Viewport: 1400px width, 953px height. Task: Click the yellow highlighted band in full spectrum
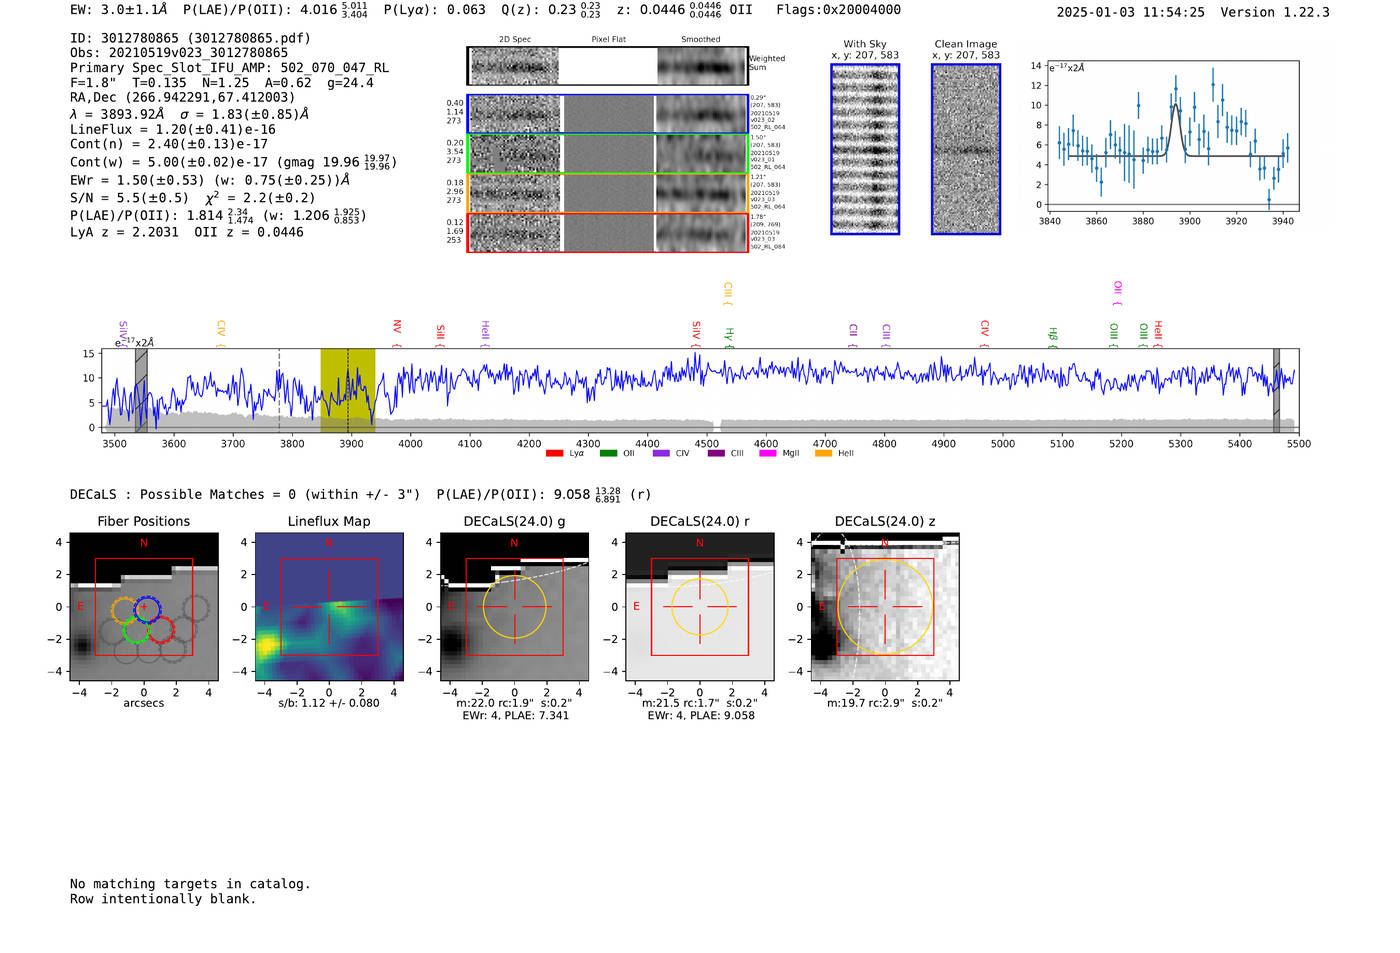click(347, 390)
